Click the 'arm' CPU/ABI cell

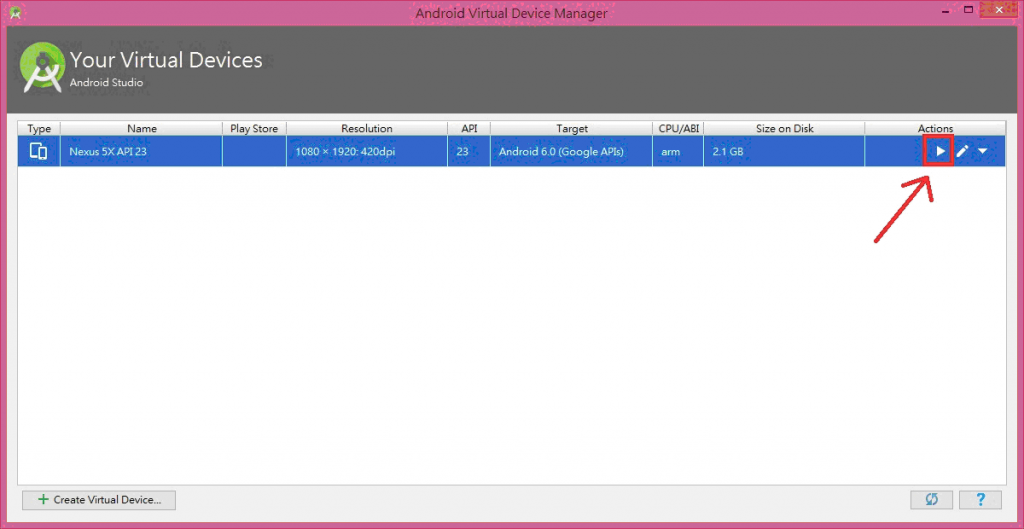coord(679,152)
